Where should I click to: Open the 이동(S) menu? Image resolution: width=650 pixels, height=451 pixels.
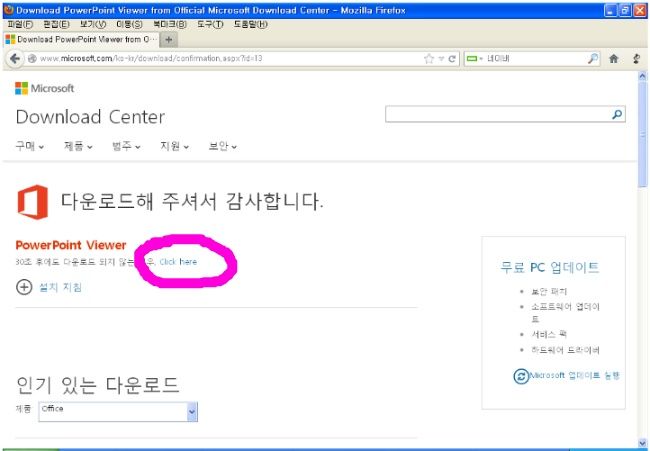coord(129,24)
